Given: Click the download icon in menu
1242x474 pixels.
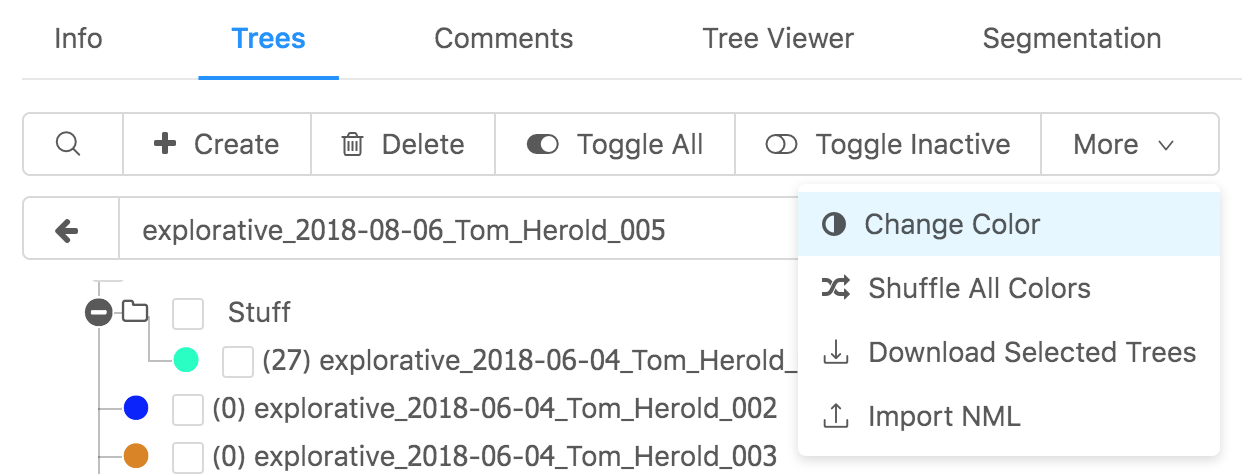Looking at the screenshot, I should [835, 353].
